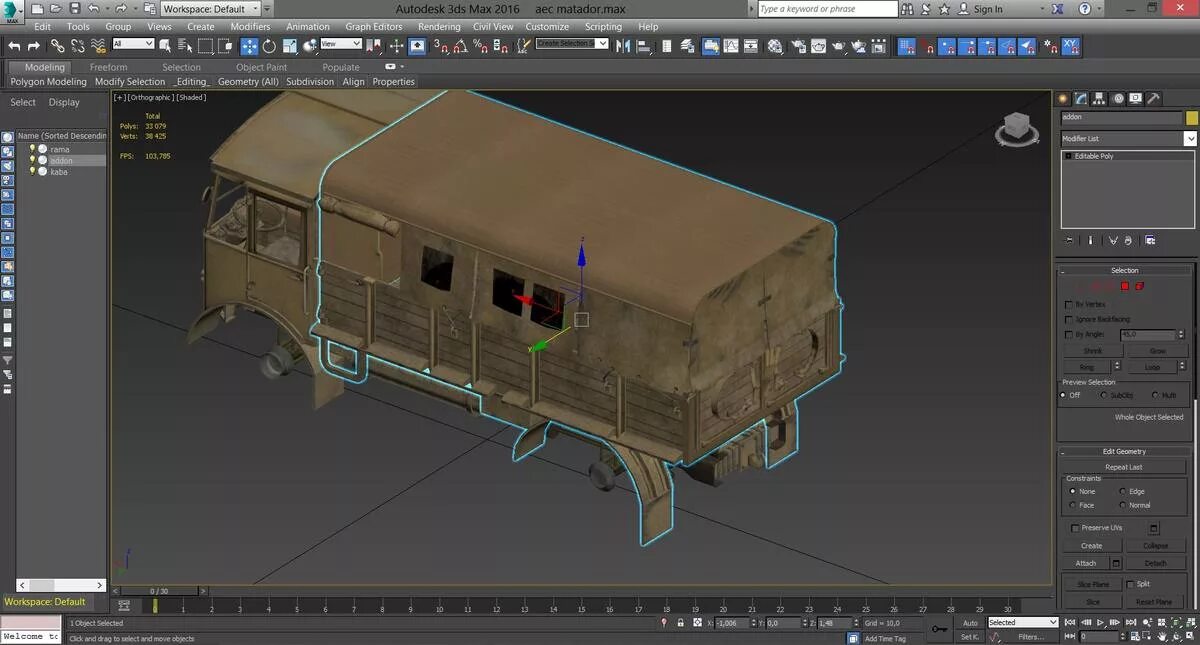The image size is (1200, 645).
Task: Select the Edge constraint radio button
Action: click(x=1122, y=491)
